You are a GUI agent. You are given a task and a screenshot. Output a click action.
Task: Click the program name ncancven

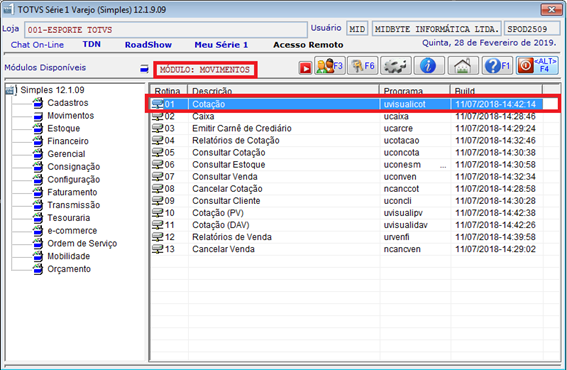click(402, 249)
